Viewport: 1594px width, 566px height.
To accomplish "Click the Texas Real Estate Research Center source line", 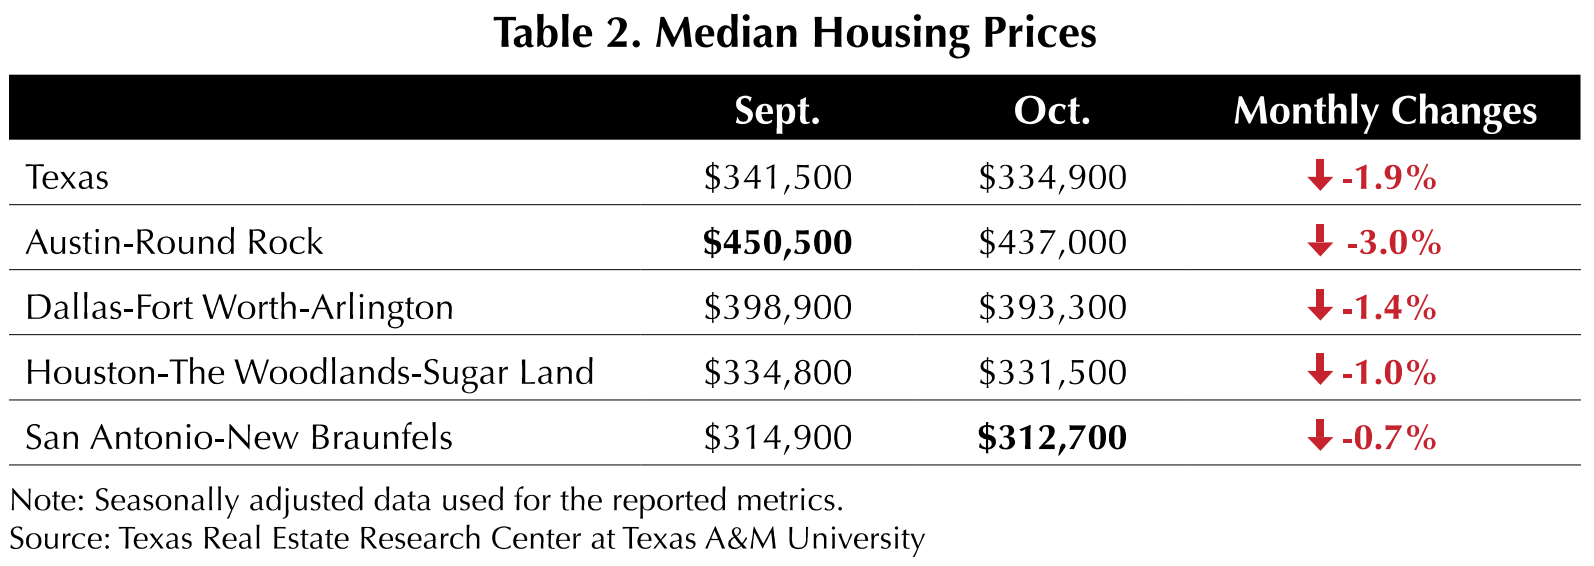I will coord(467,538).
